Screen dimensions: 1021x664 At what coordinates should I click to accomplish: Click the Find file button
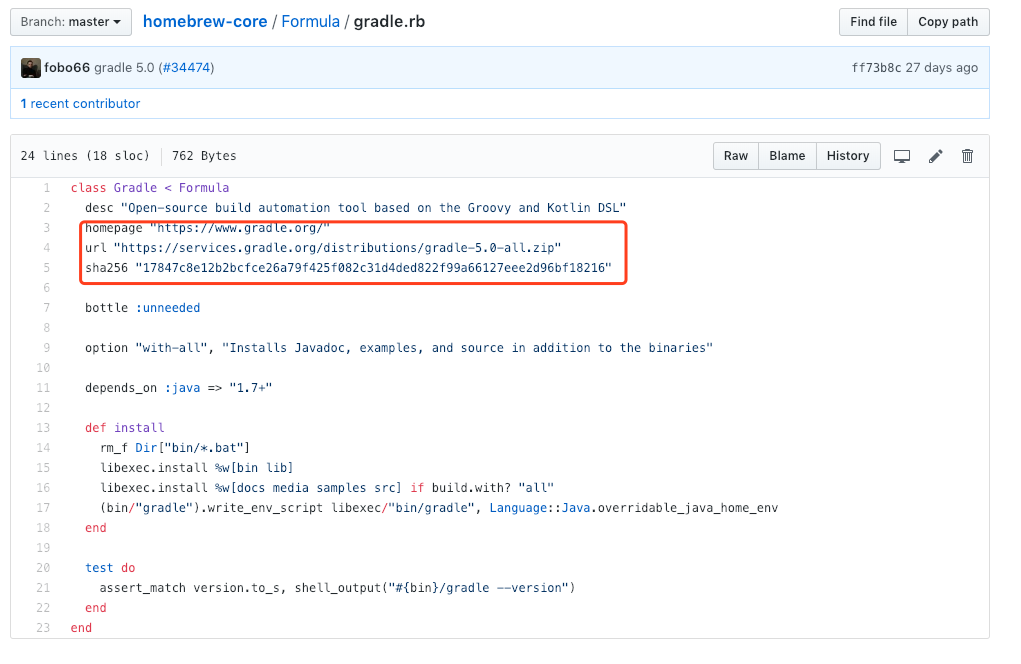[873, 22]
